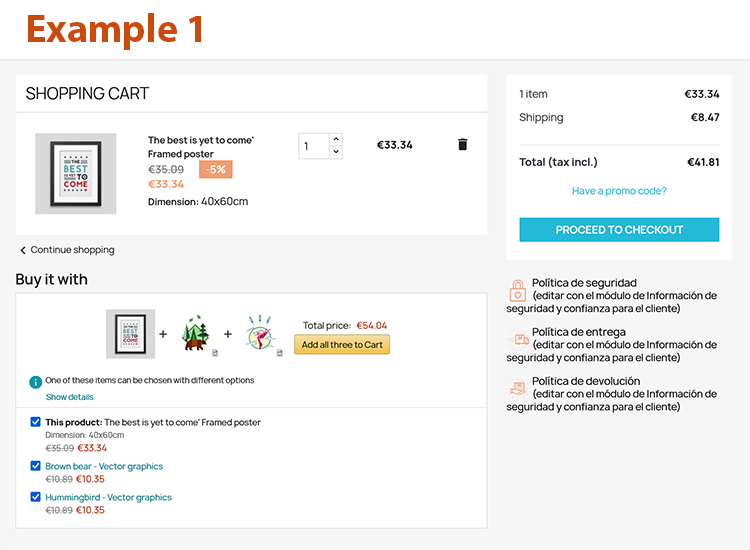Image resolution: width=750 pixels, height=550 pixels.
Task: Click the Brown bear bundle image
Action: coord(196,334)
